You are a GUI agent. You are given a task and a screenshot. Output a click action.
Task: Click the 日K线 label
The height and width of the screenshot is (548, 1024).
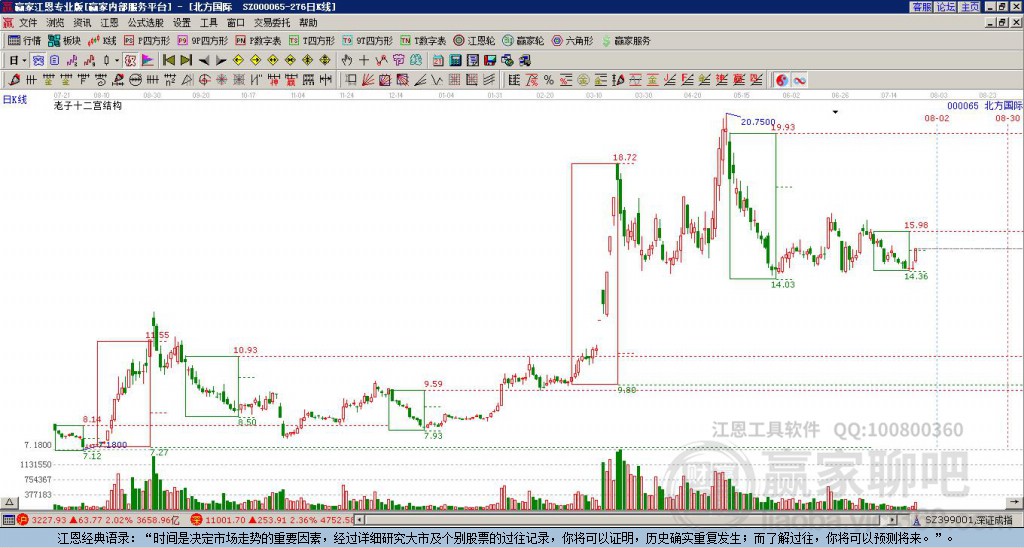click(x=14, y=99)
